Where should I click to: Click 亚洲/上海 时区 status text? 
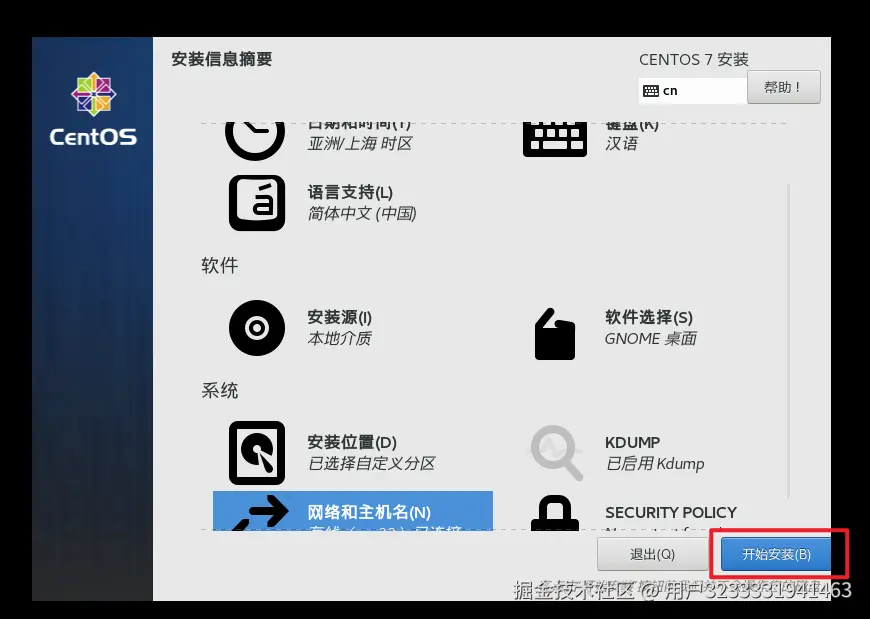pyautogui.click(x=360, y=144)
